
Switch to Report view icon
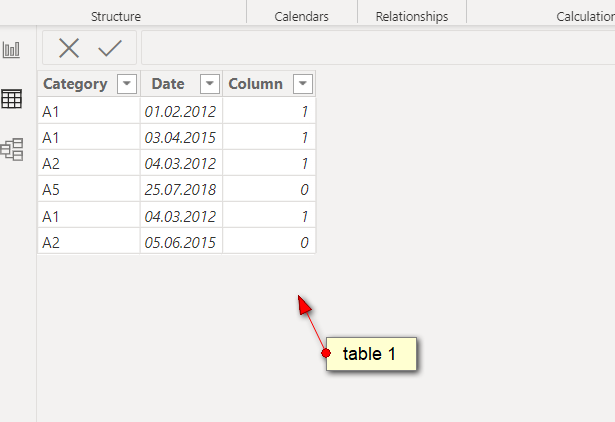[x=11, y=50]
